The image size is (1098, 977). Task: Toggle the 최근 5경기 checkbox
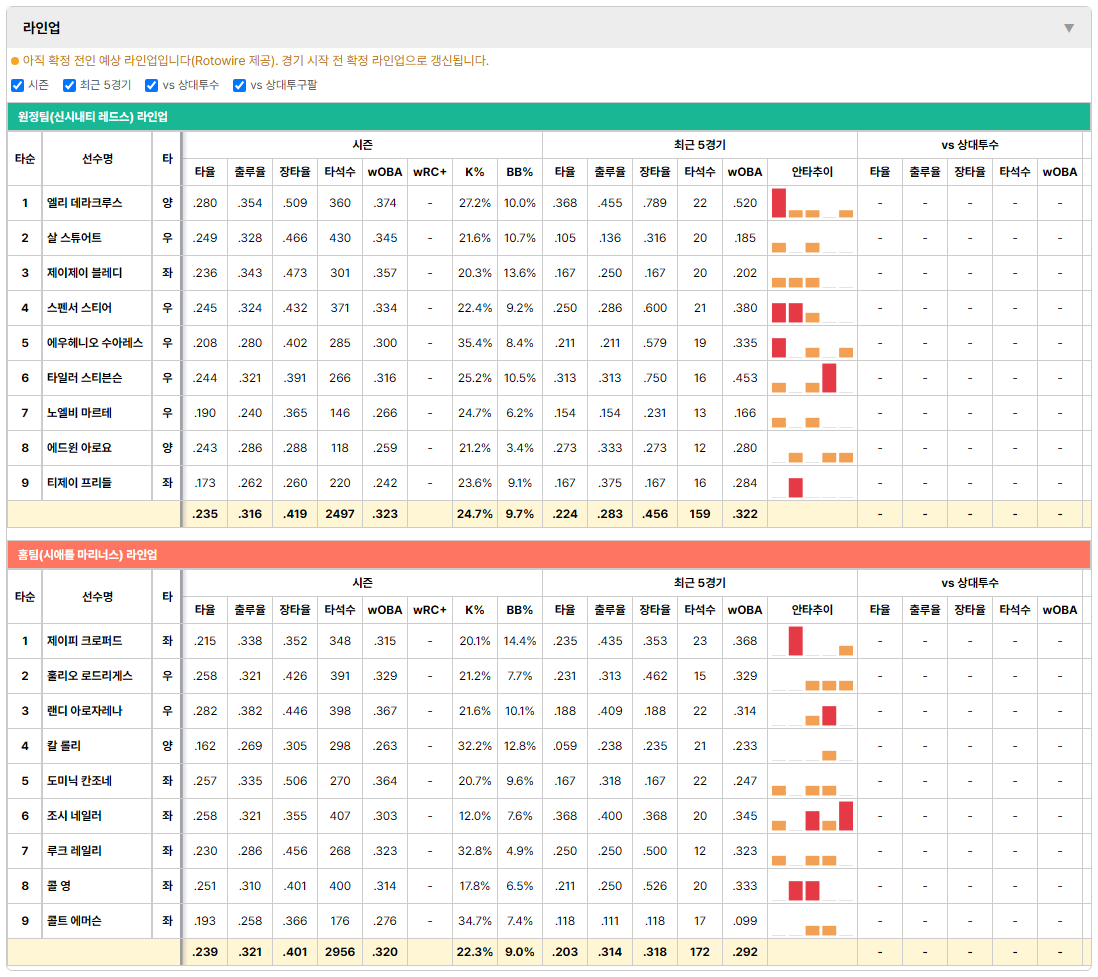(x=69, y=85)
